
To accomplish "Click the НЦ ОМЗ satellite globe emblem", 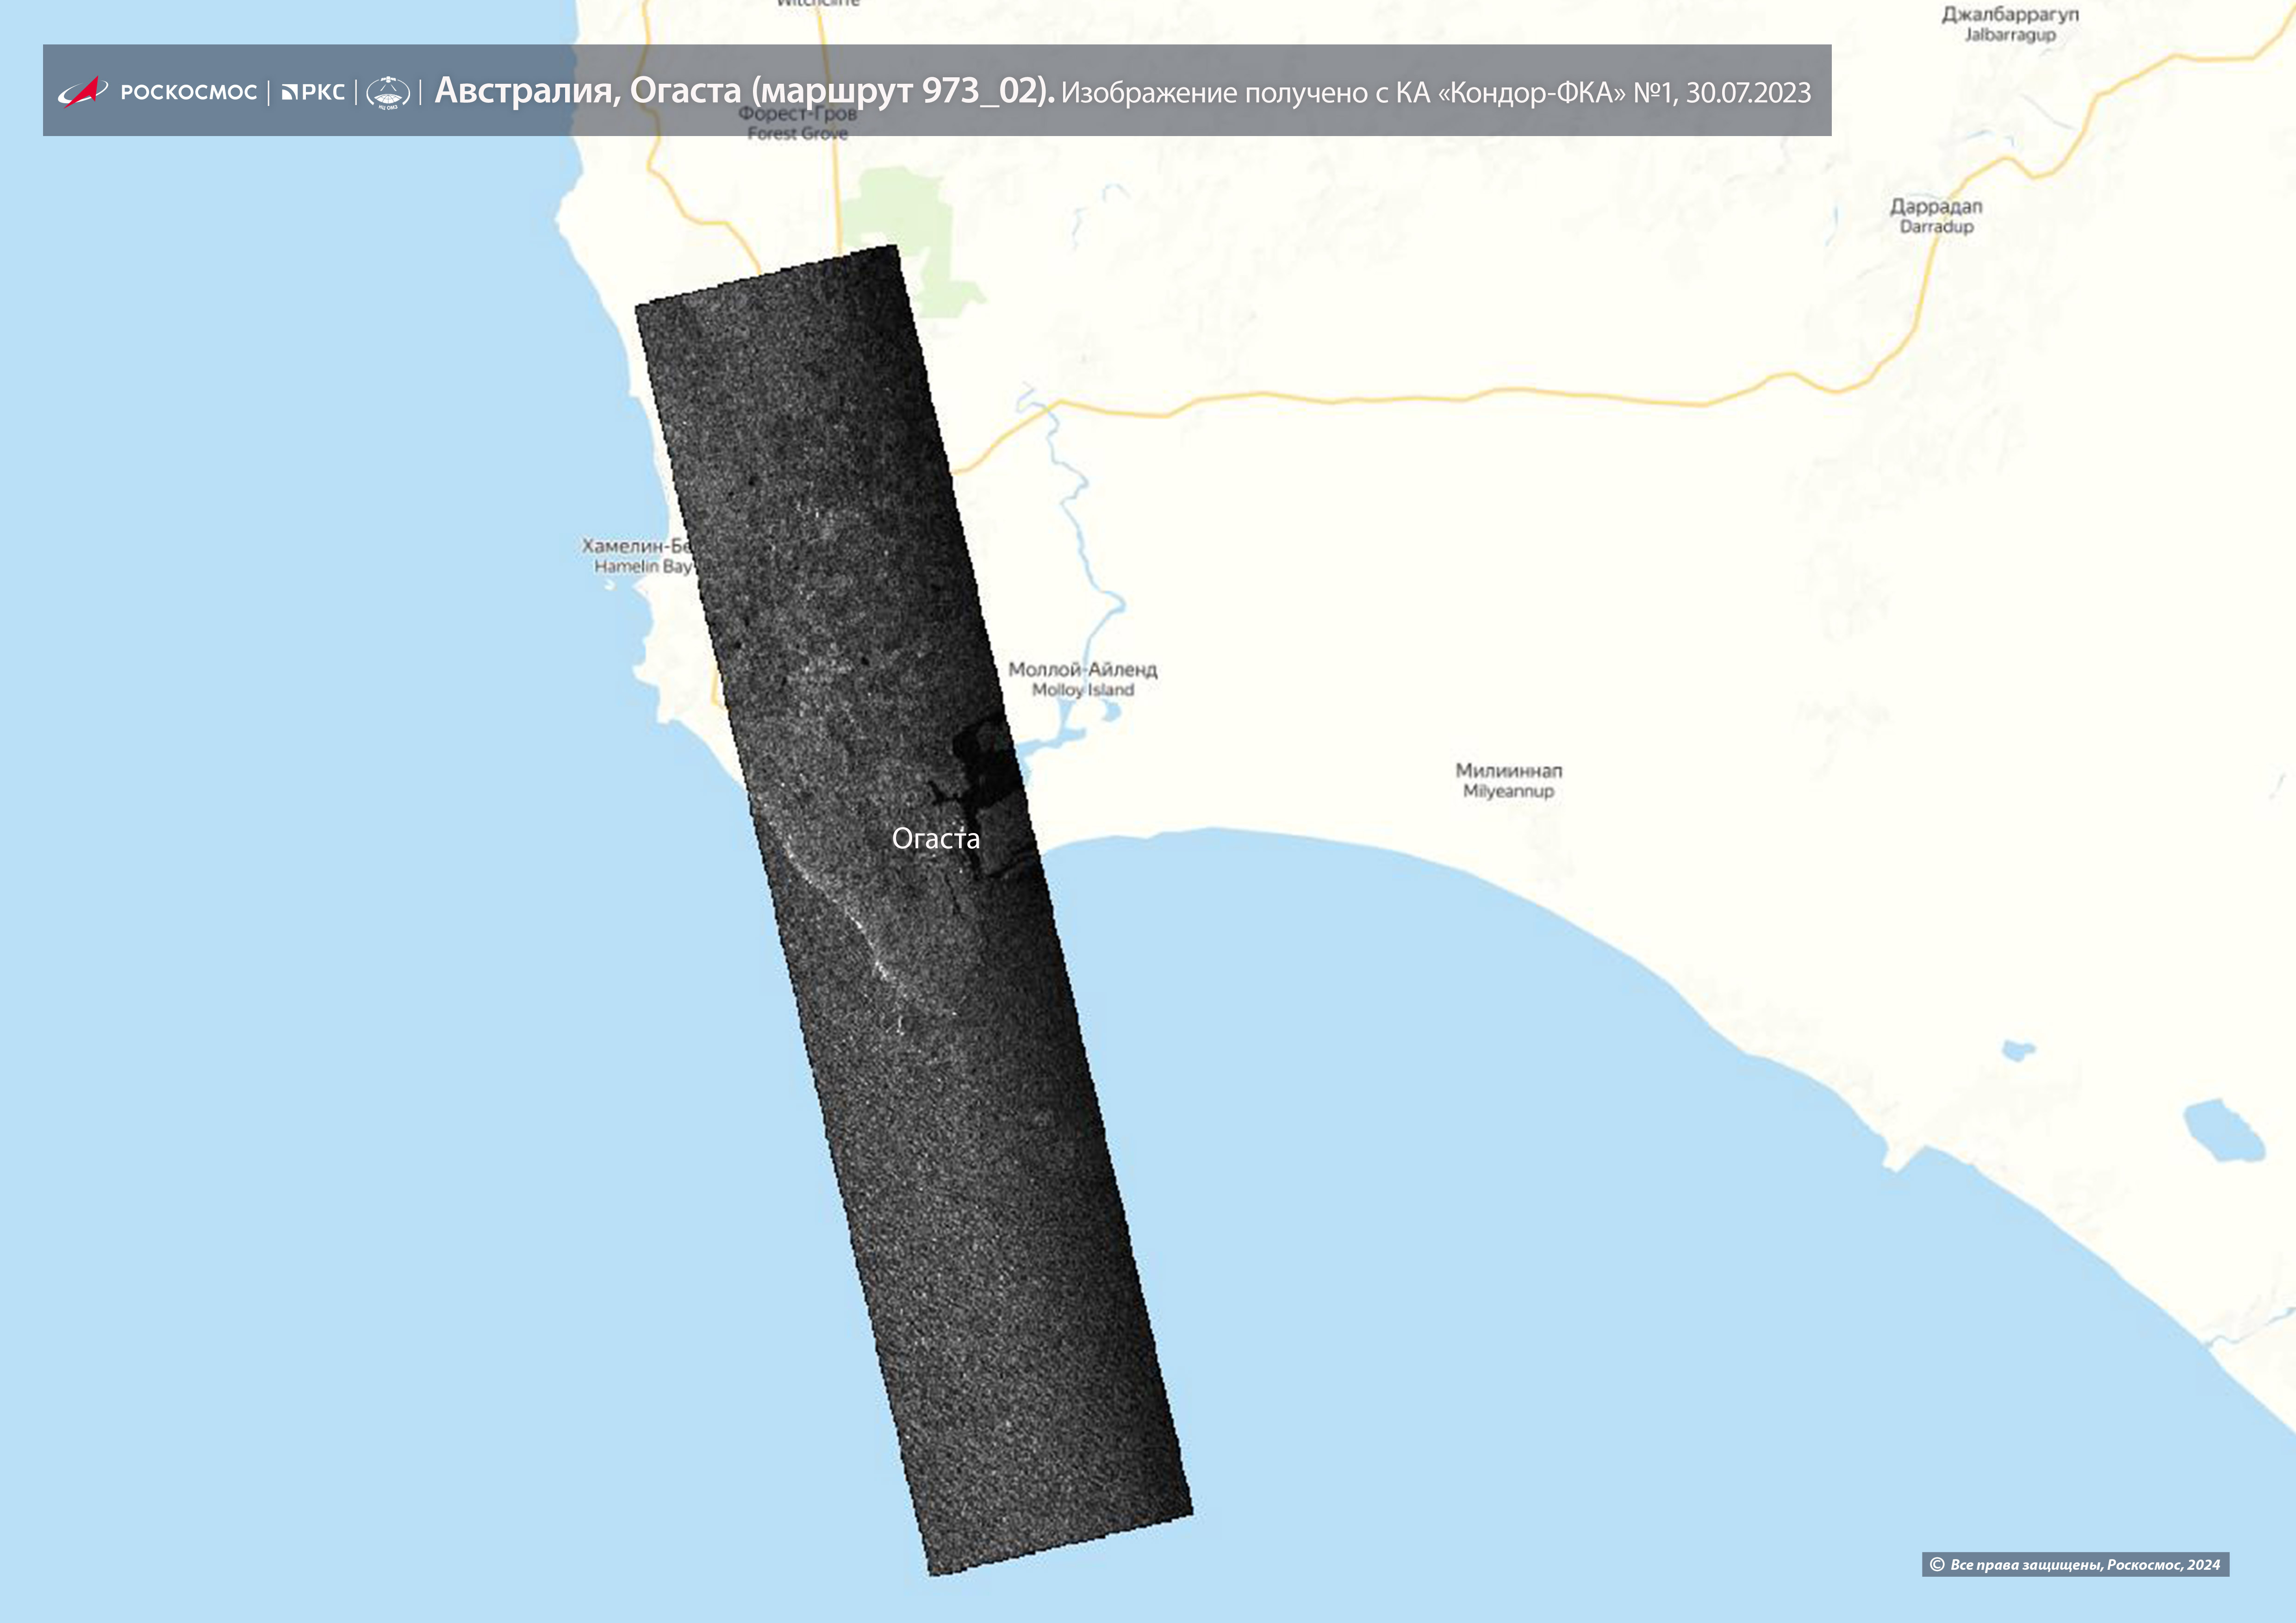I will (388, 92).
